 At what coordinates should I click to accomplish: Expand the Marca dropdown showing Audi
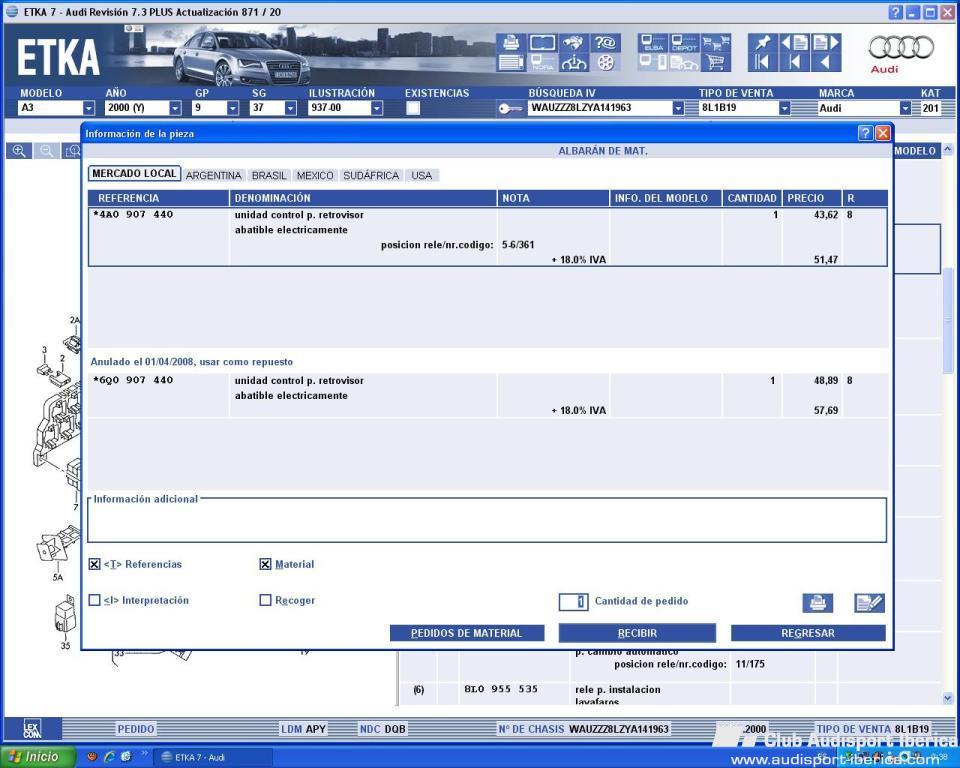click(x=905, y=108)
